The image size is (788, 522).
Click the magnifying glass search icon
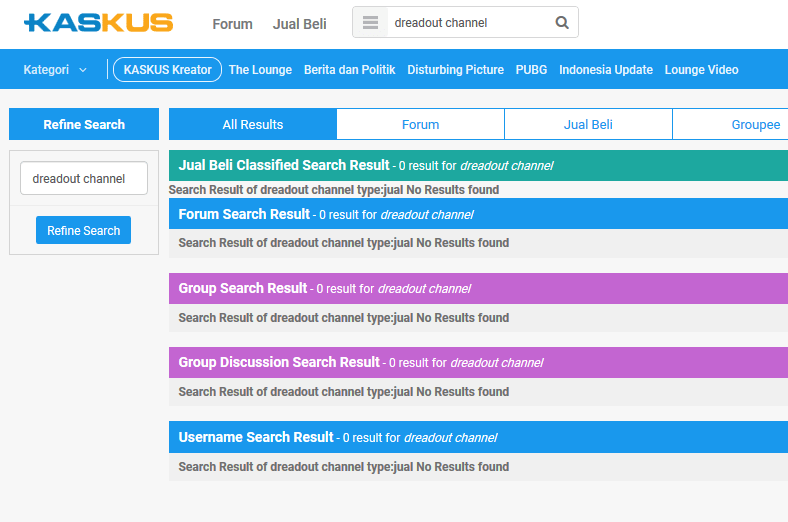[562, 23]
